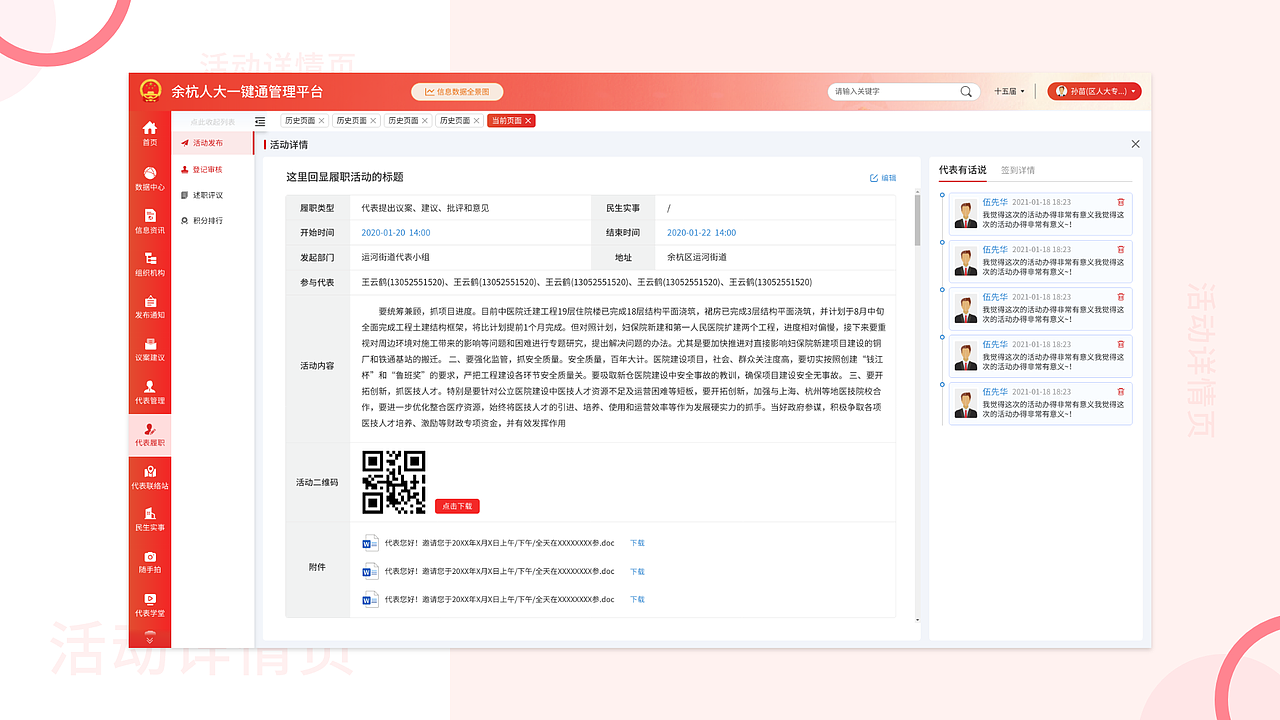Screen dimensions: 1280x720
Task: Click the 活动详情 heading
Action: 288,144
